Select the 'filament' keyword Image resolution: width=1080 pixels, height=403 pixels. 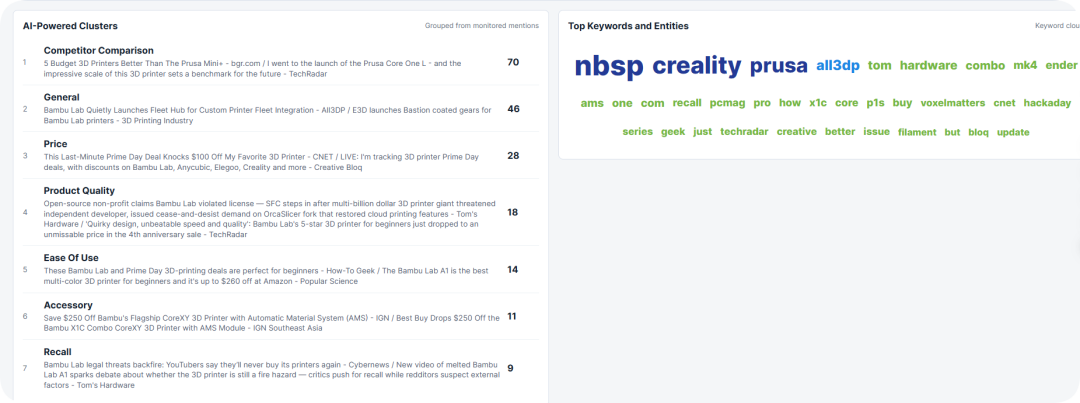(x=917, y=132)
